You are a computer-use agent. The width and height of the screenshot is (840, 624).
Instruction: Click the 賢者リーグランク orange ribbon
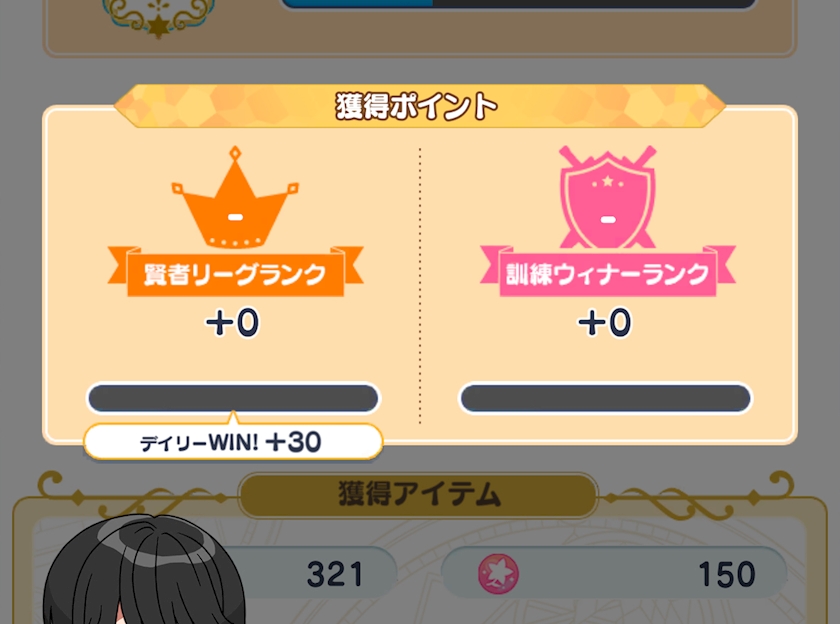[x=235, y=272]
